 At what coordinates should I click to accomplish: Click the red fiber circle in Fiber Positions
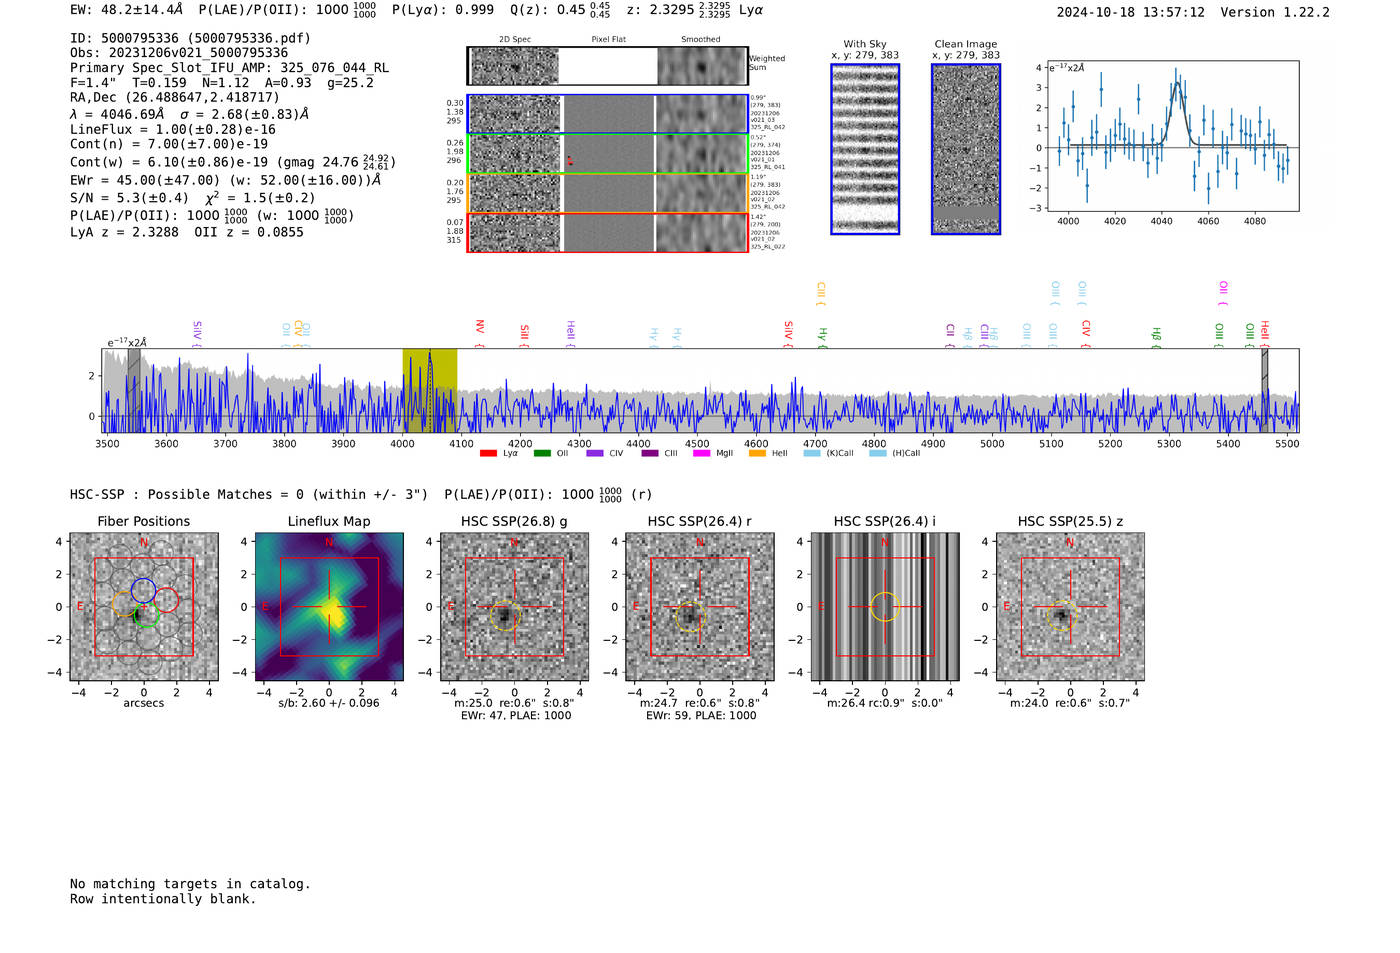(166, 600)
